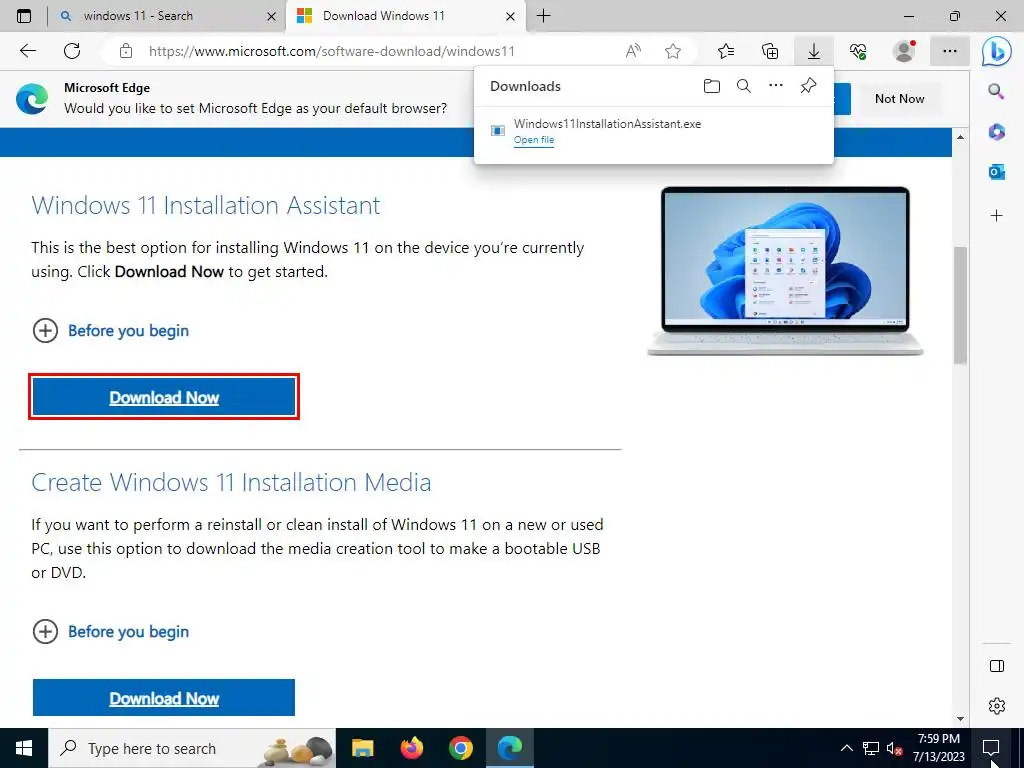Close the Download Windows 11 tab

coord(511,16)
